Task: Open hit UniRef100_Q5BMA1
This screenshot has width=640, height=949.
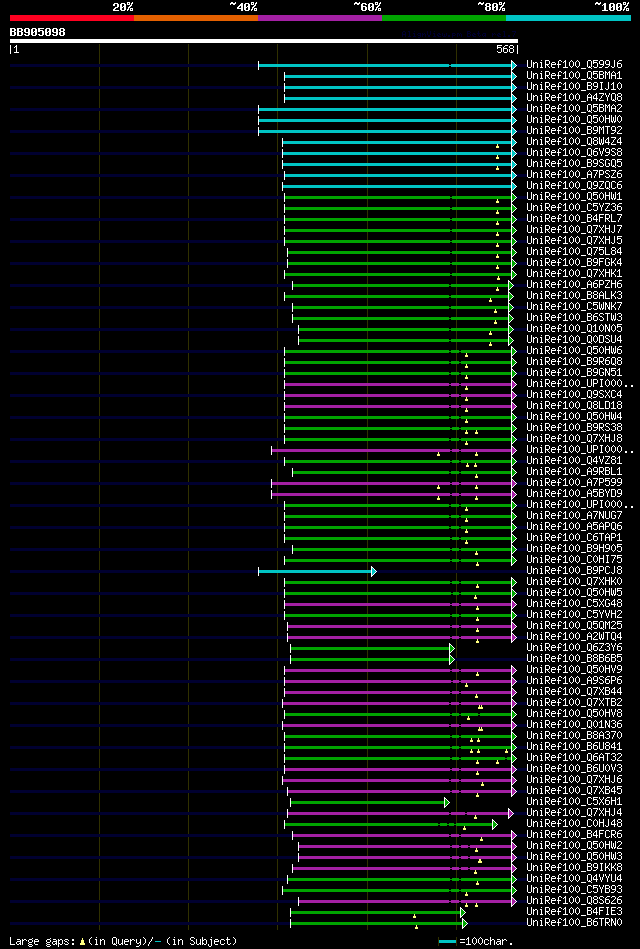Action: (575, 76)
